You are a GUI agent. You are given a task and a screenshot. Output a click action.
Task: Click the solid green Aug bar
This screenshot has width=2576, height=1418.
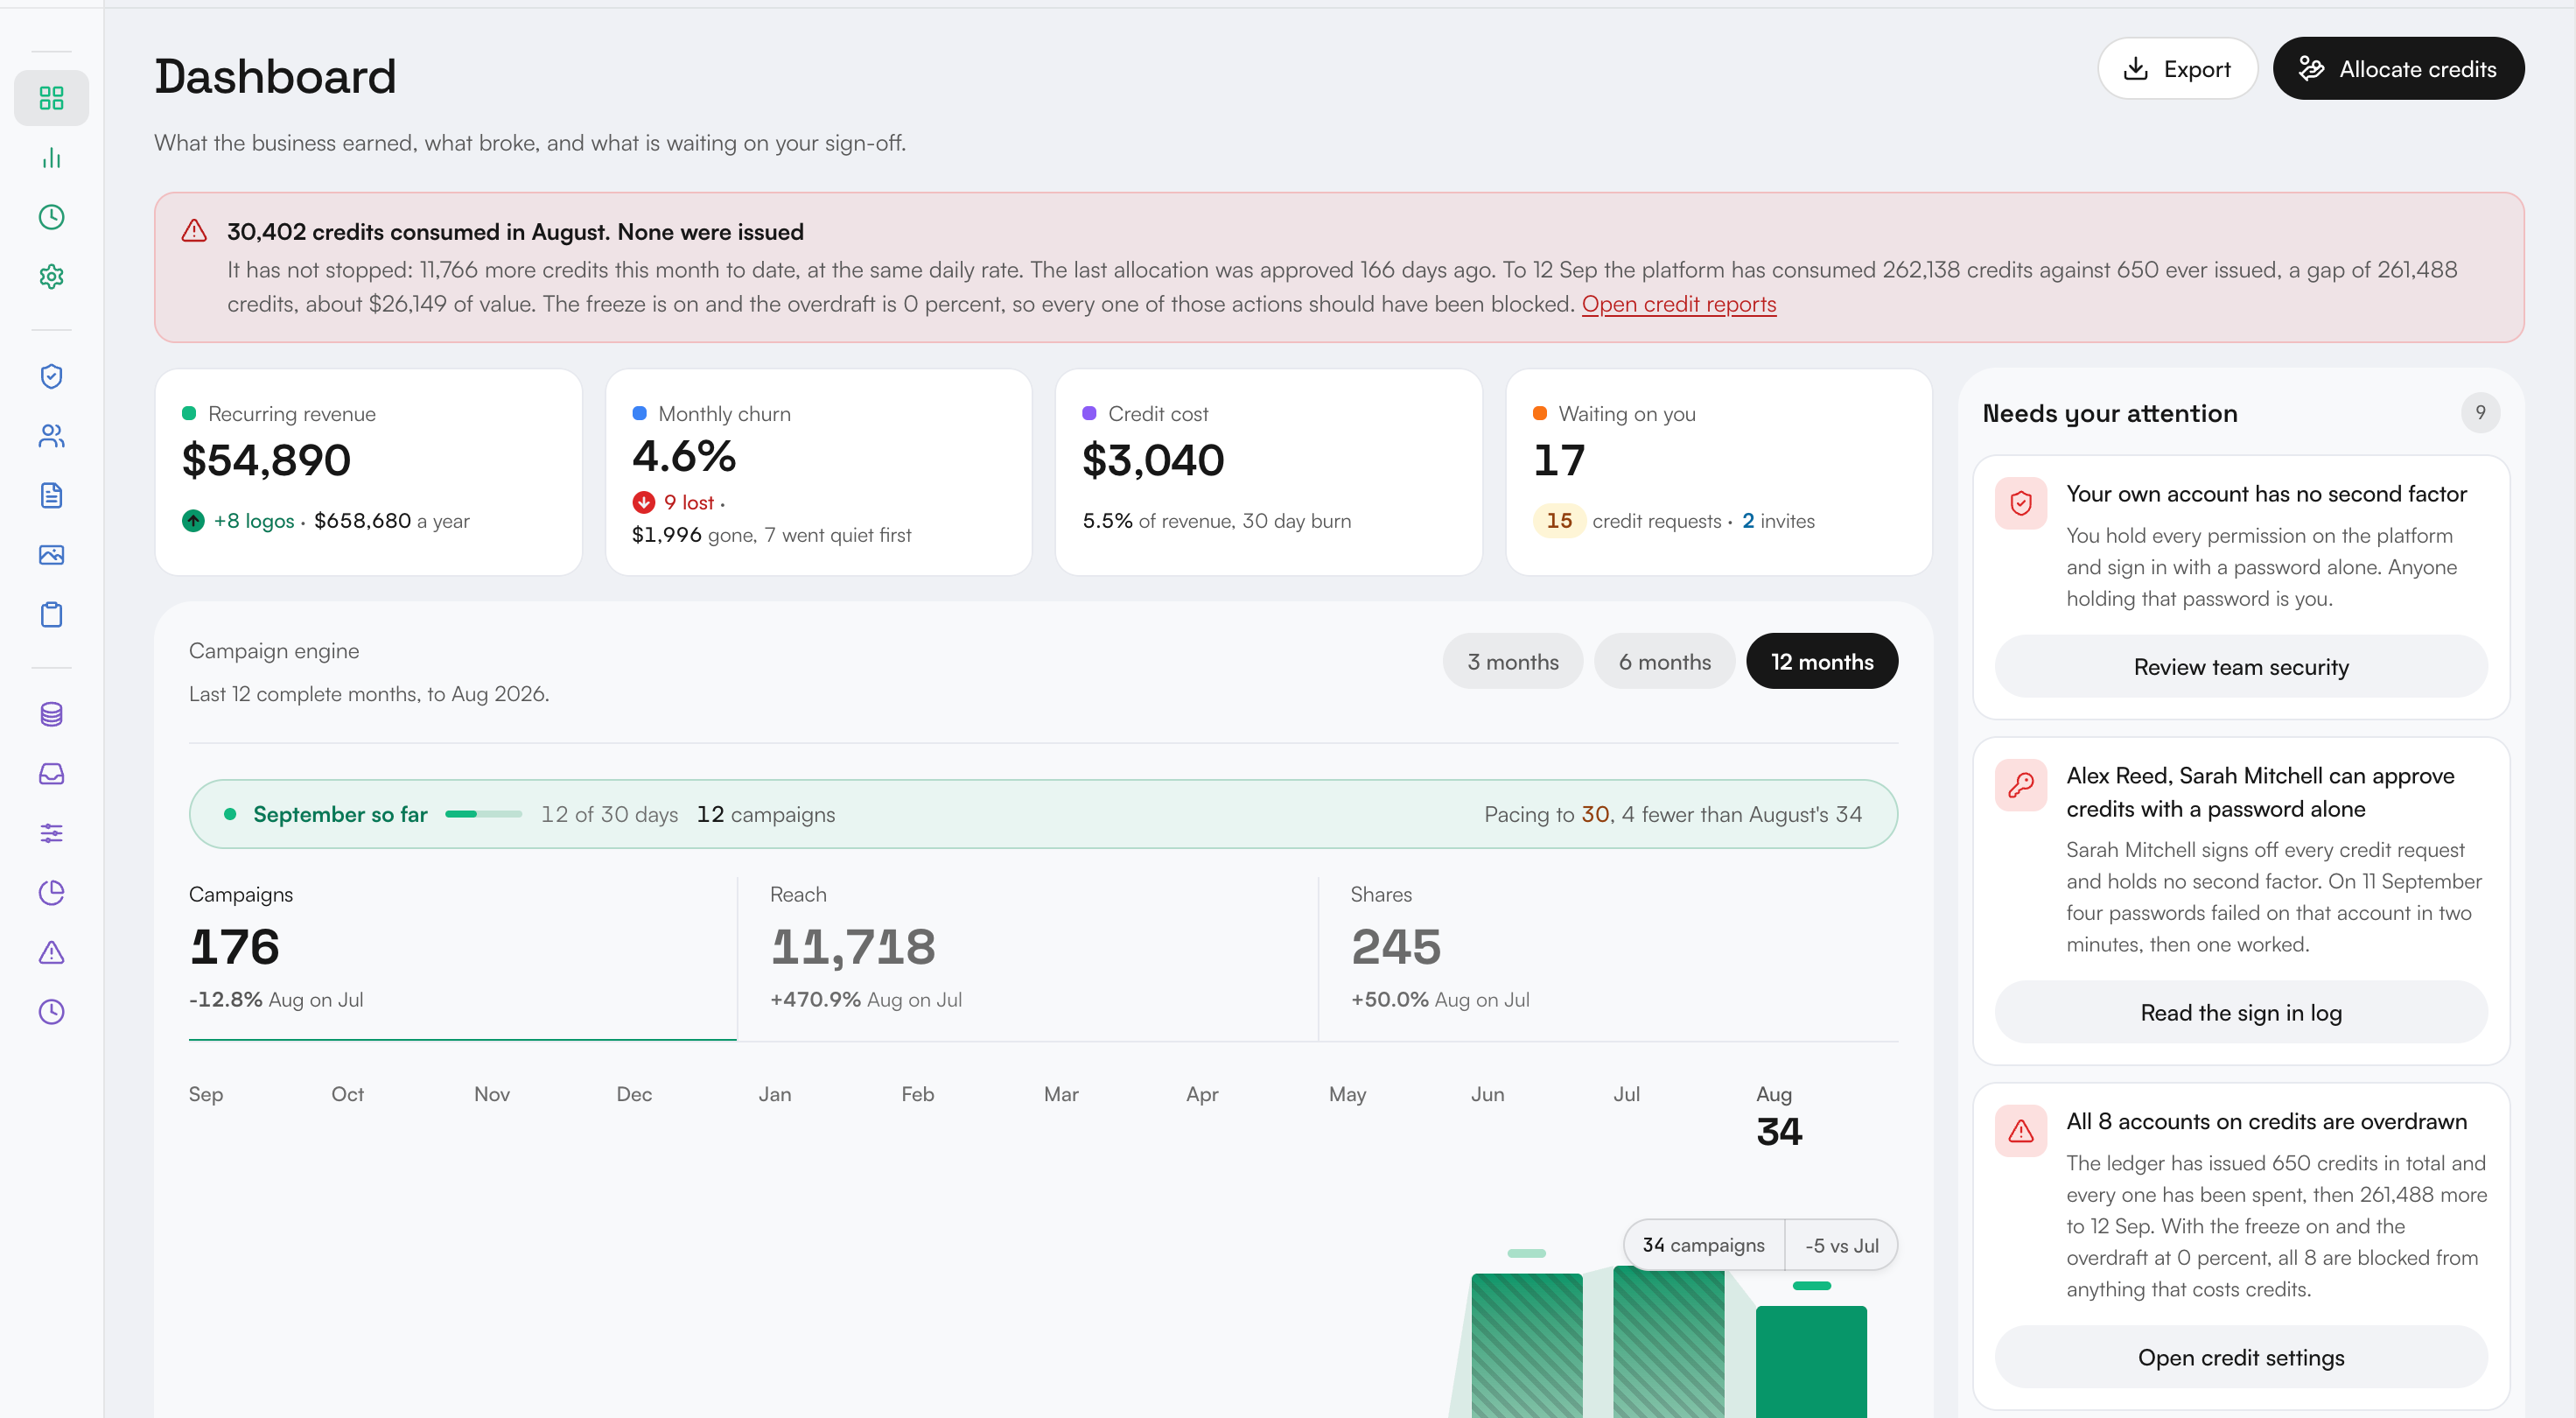1811,1361
